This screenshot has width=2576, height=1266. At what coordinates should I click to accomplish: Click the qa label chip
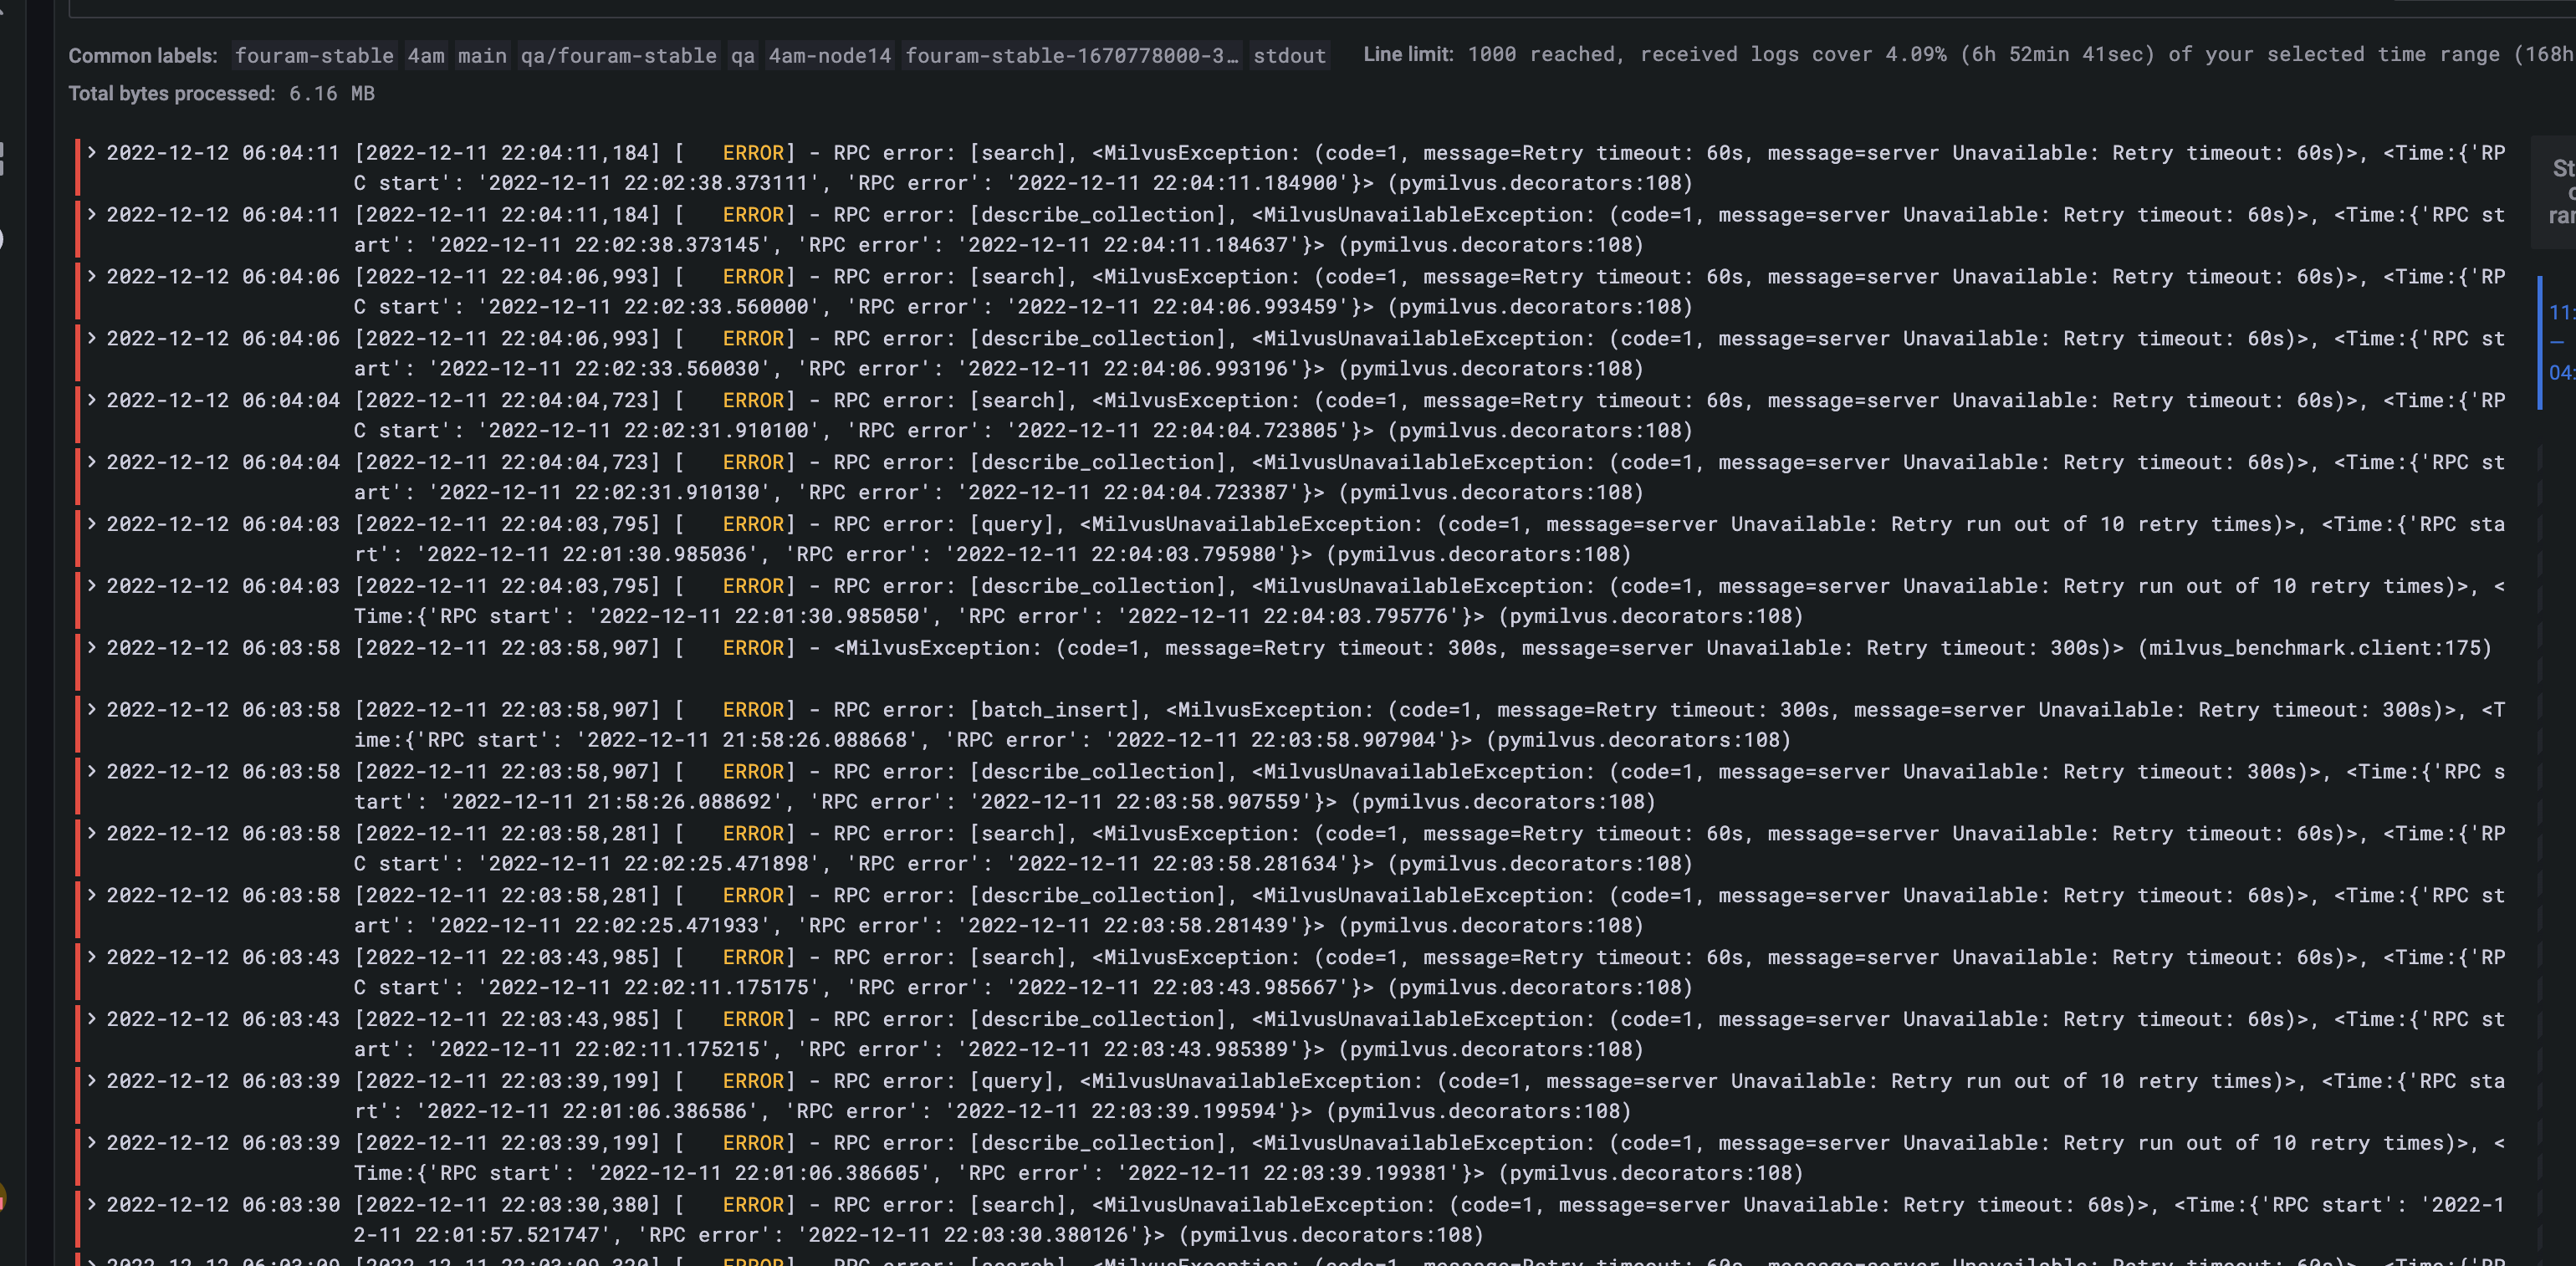742,56
